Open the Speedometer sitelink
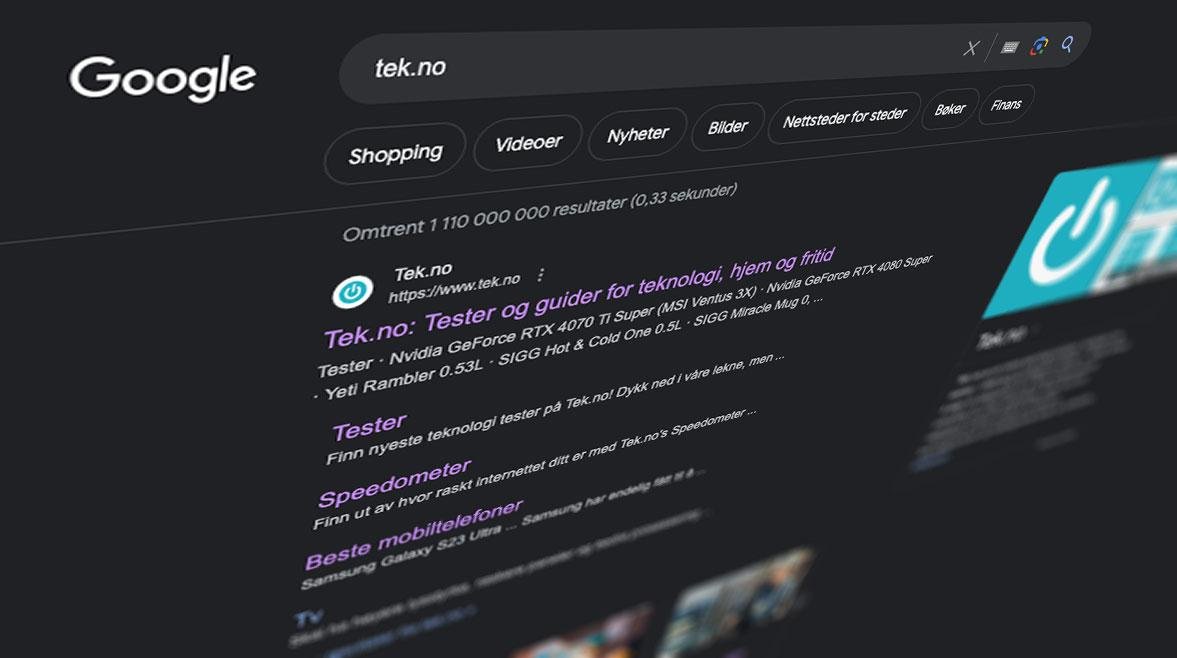Image resolution: width=1177 pixels, height=658 pixels. (x=395, y=483)
